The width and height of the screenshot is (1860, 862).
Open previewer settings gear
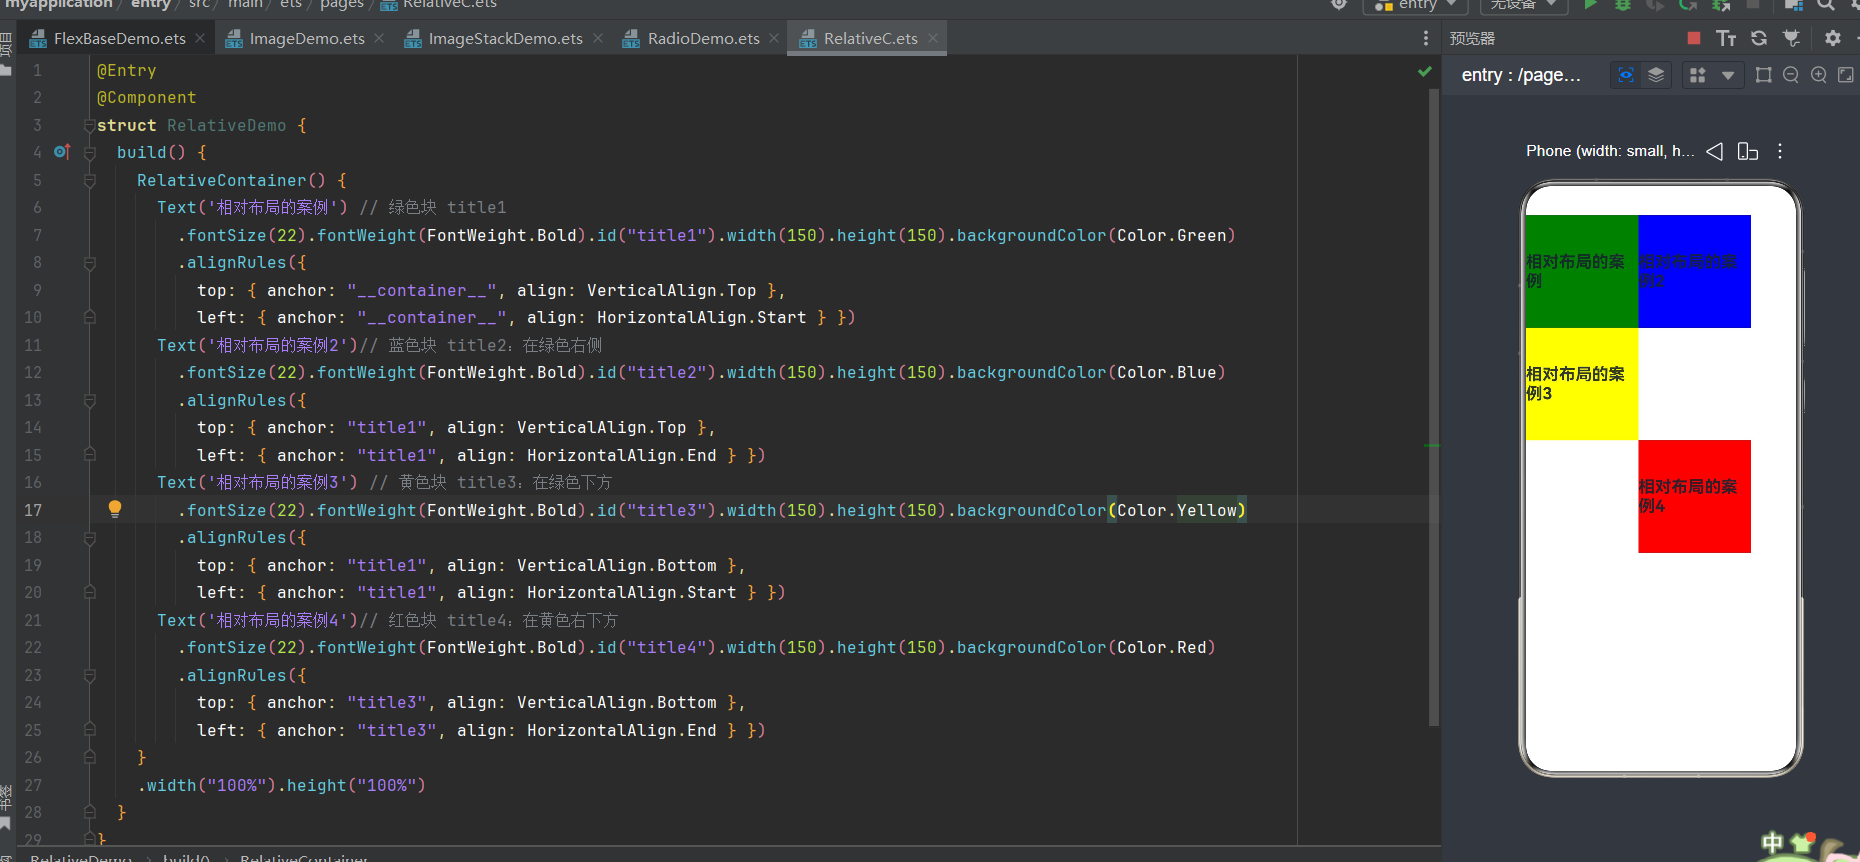[1832, 38]
